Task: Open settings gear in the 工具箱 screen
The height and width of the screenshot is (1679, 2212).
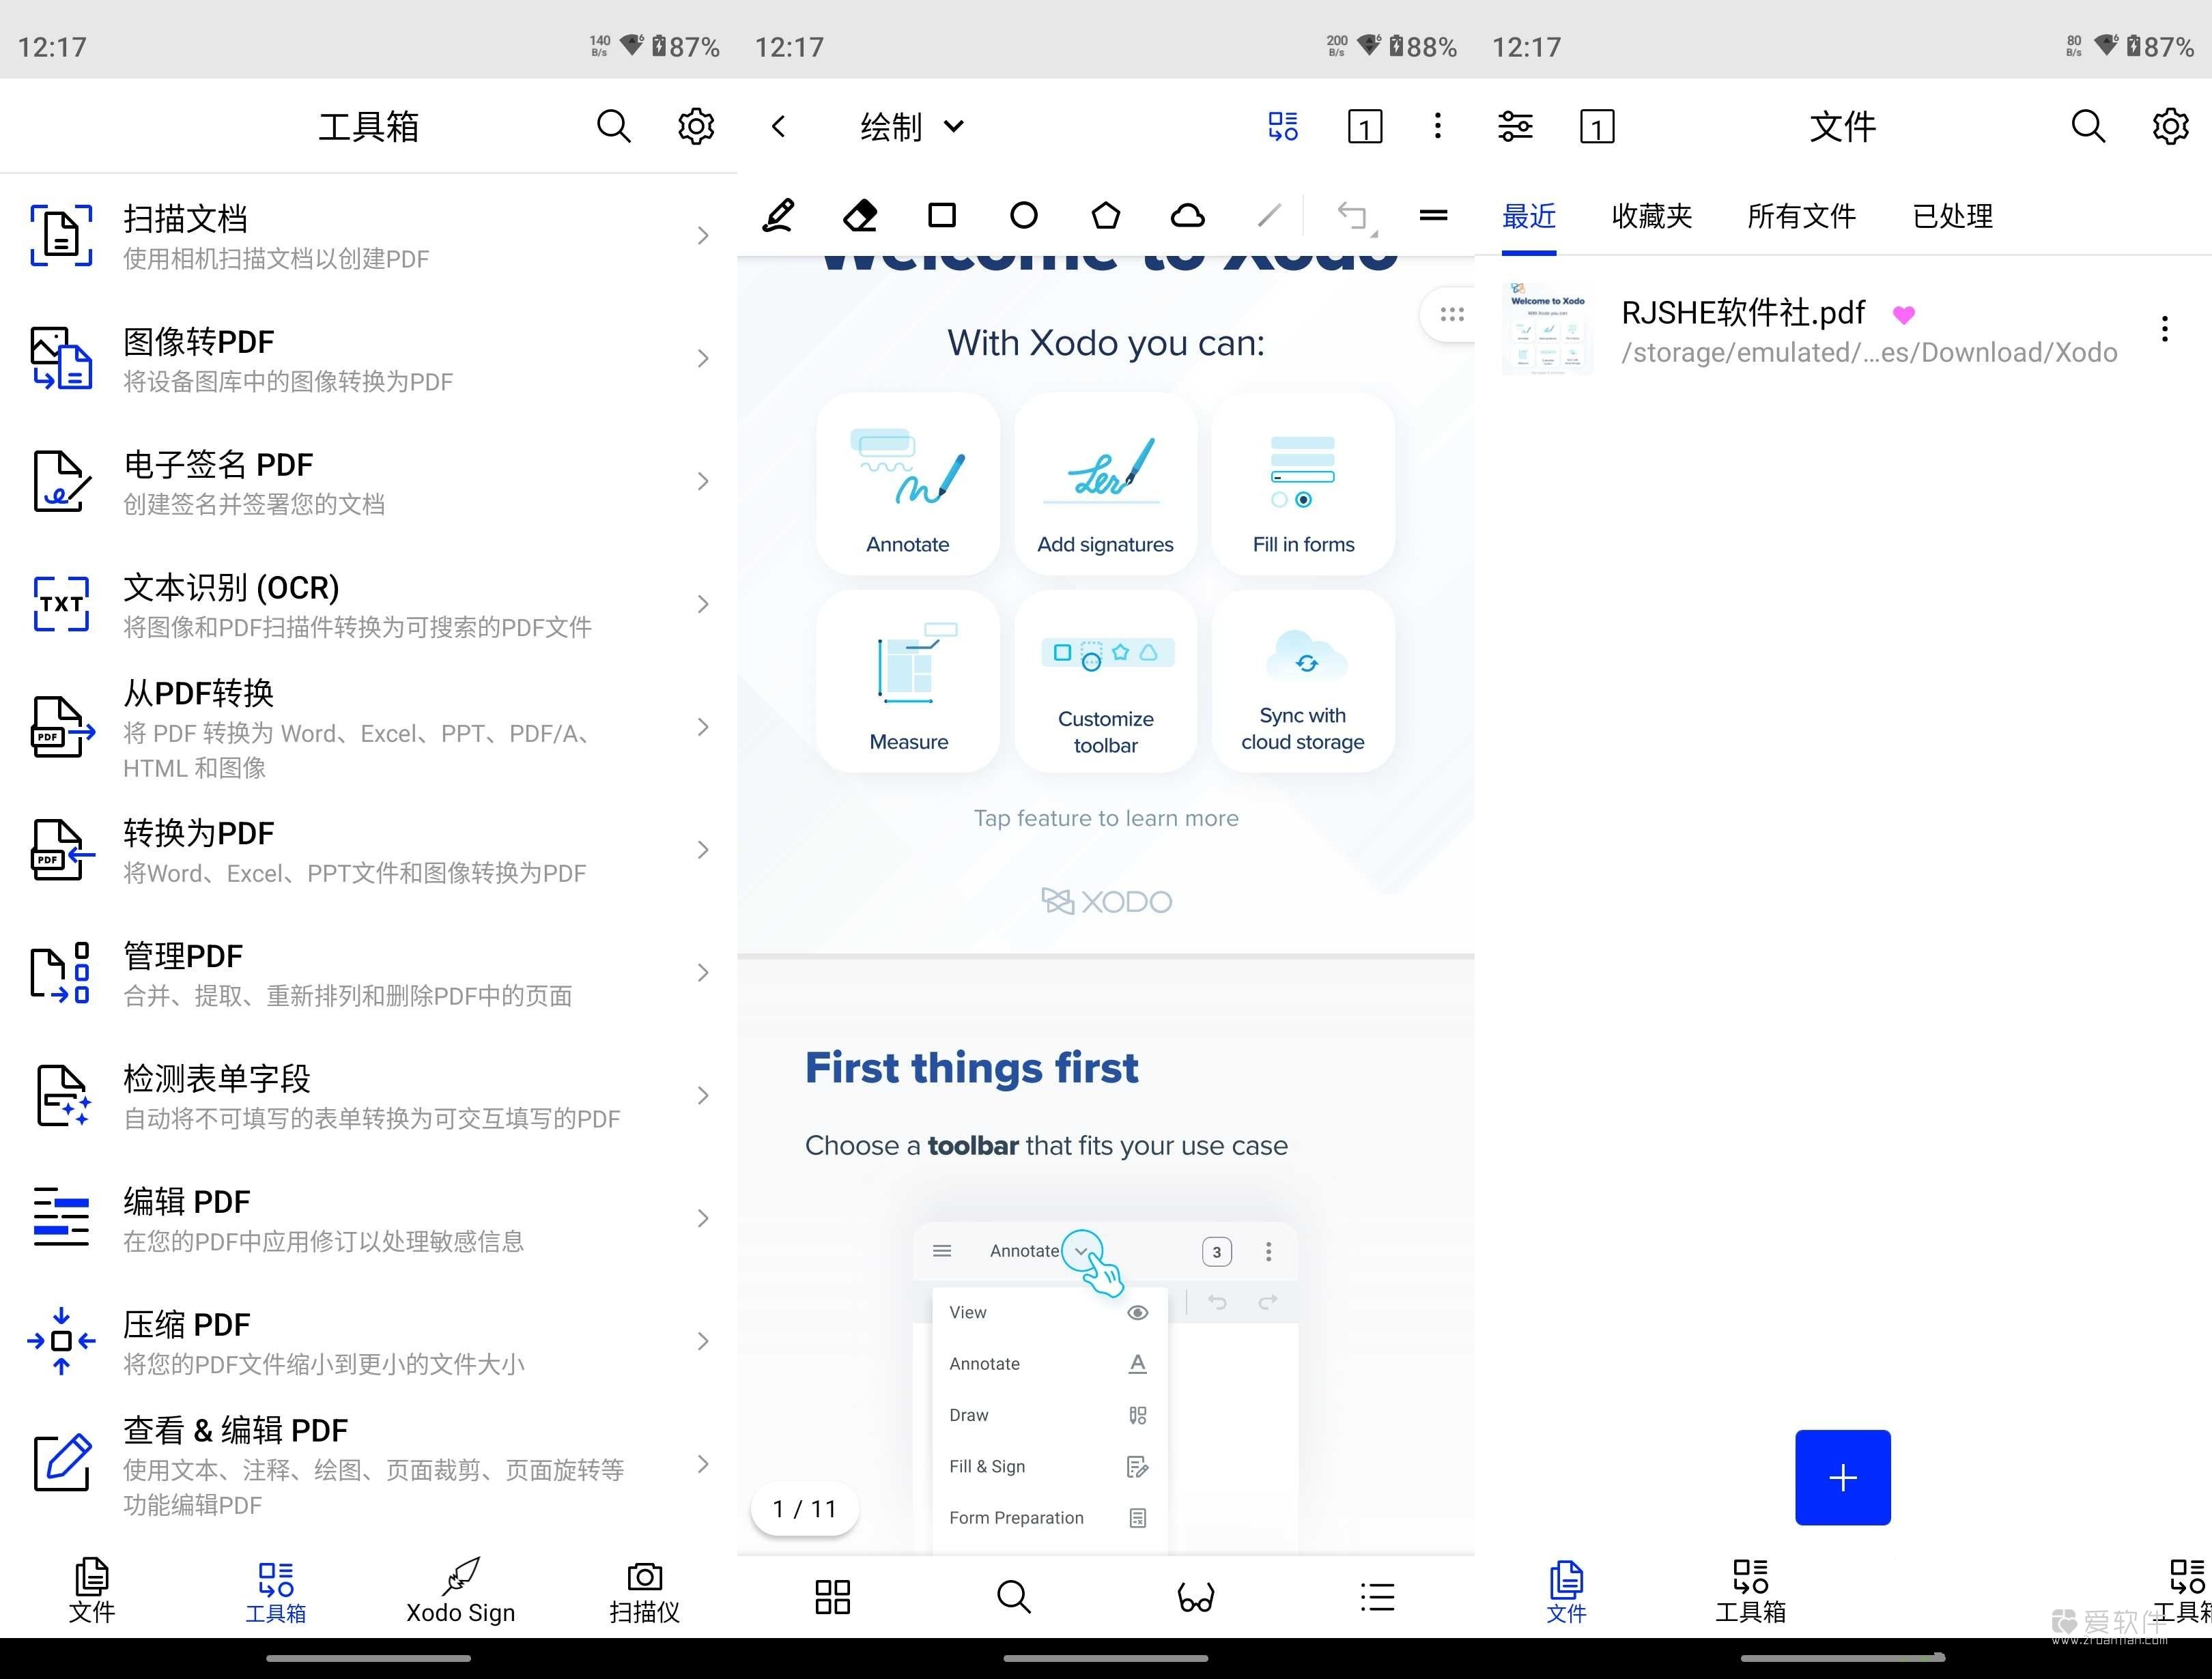Action: click(x=696, y=127)
